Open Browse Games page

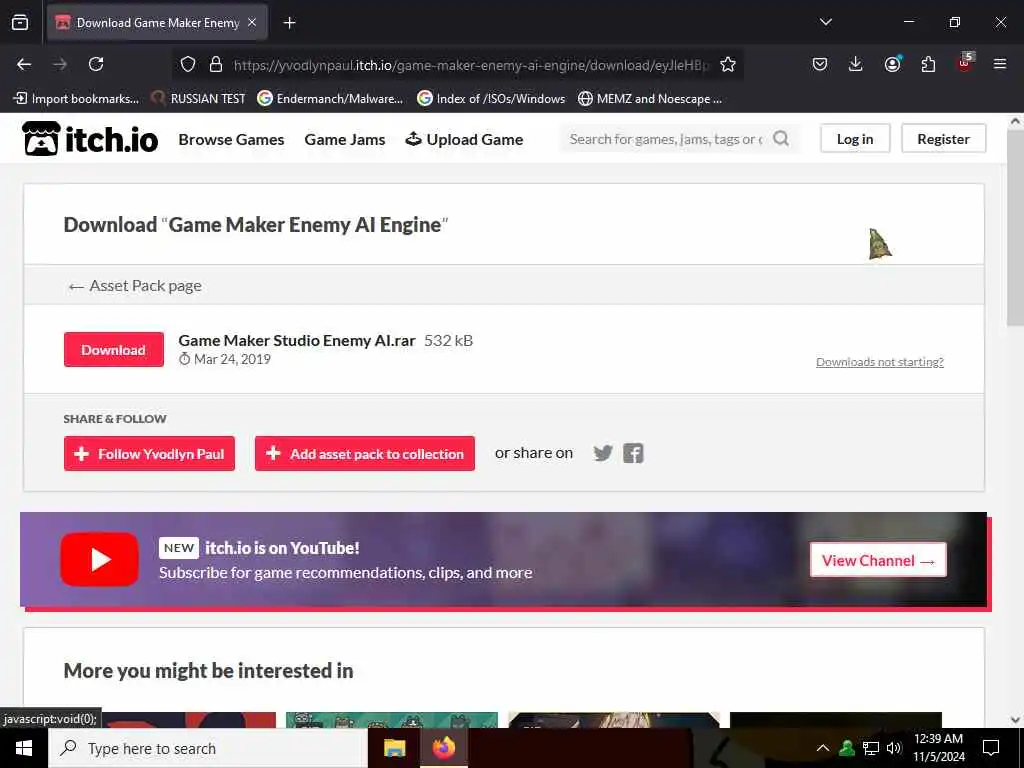click(231, 139)
